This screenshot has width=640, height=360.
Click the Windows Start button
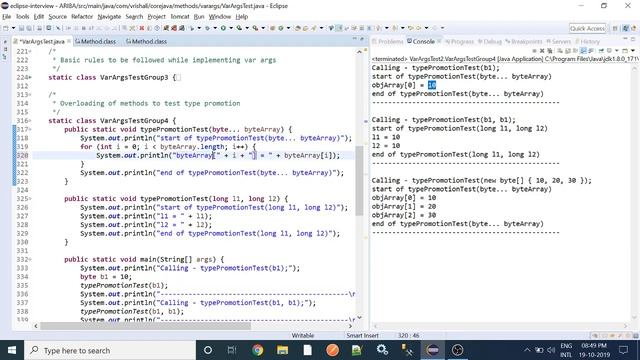point(12,350)
